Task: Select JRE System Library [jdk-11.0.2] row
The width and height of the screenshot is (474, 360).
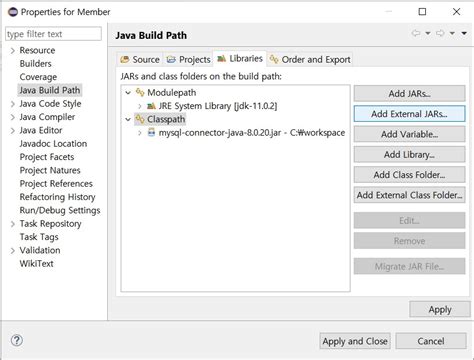Action: [218, 106]
